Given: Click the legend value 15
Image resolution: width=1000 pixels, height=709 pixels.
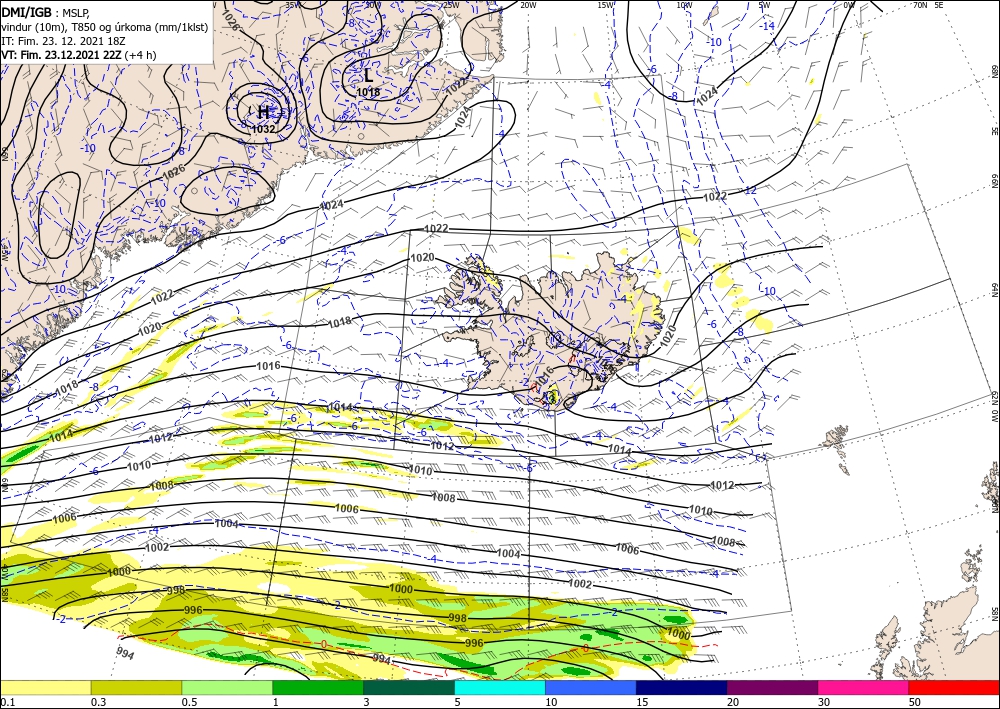Looking at the screenshot, I should [642, 702].
